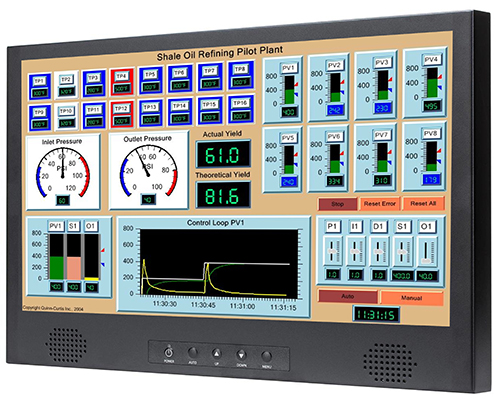Click the Inlet Pressure gauge dial
500x403 pixels.
pos(63,172)
